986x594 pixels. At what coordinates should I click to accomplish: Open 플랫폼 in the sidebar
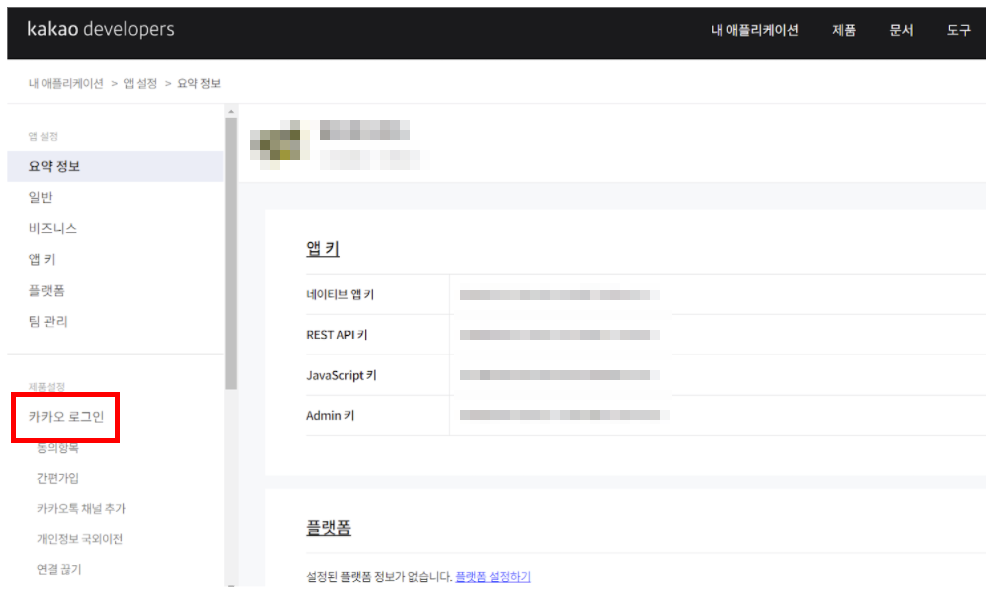pos(47,290)
